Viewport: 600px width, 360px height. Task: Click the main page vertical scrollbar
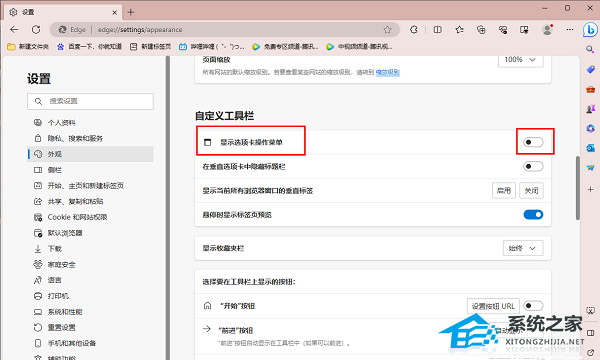point(577,188)
